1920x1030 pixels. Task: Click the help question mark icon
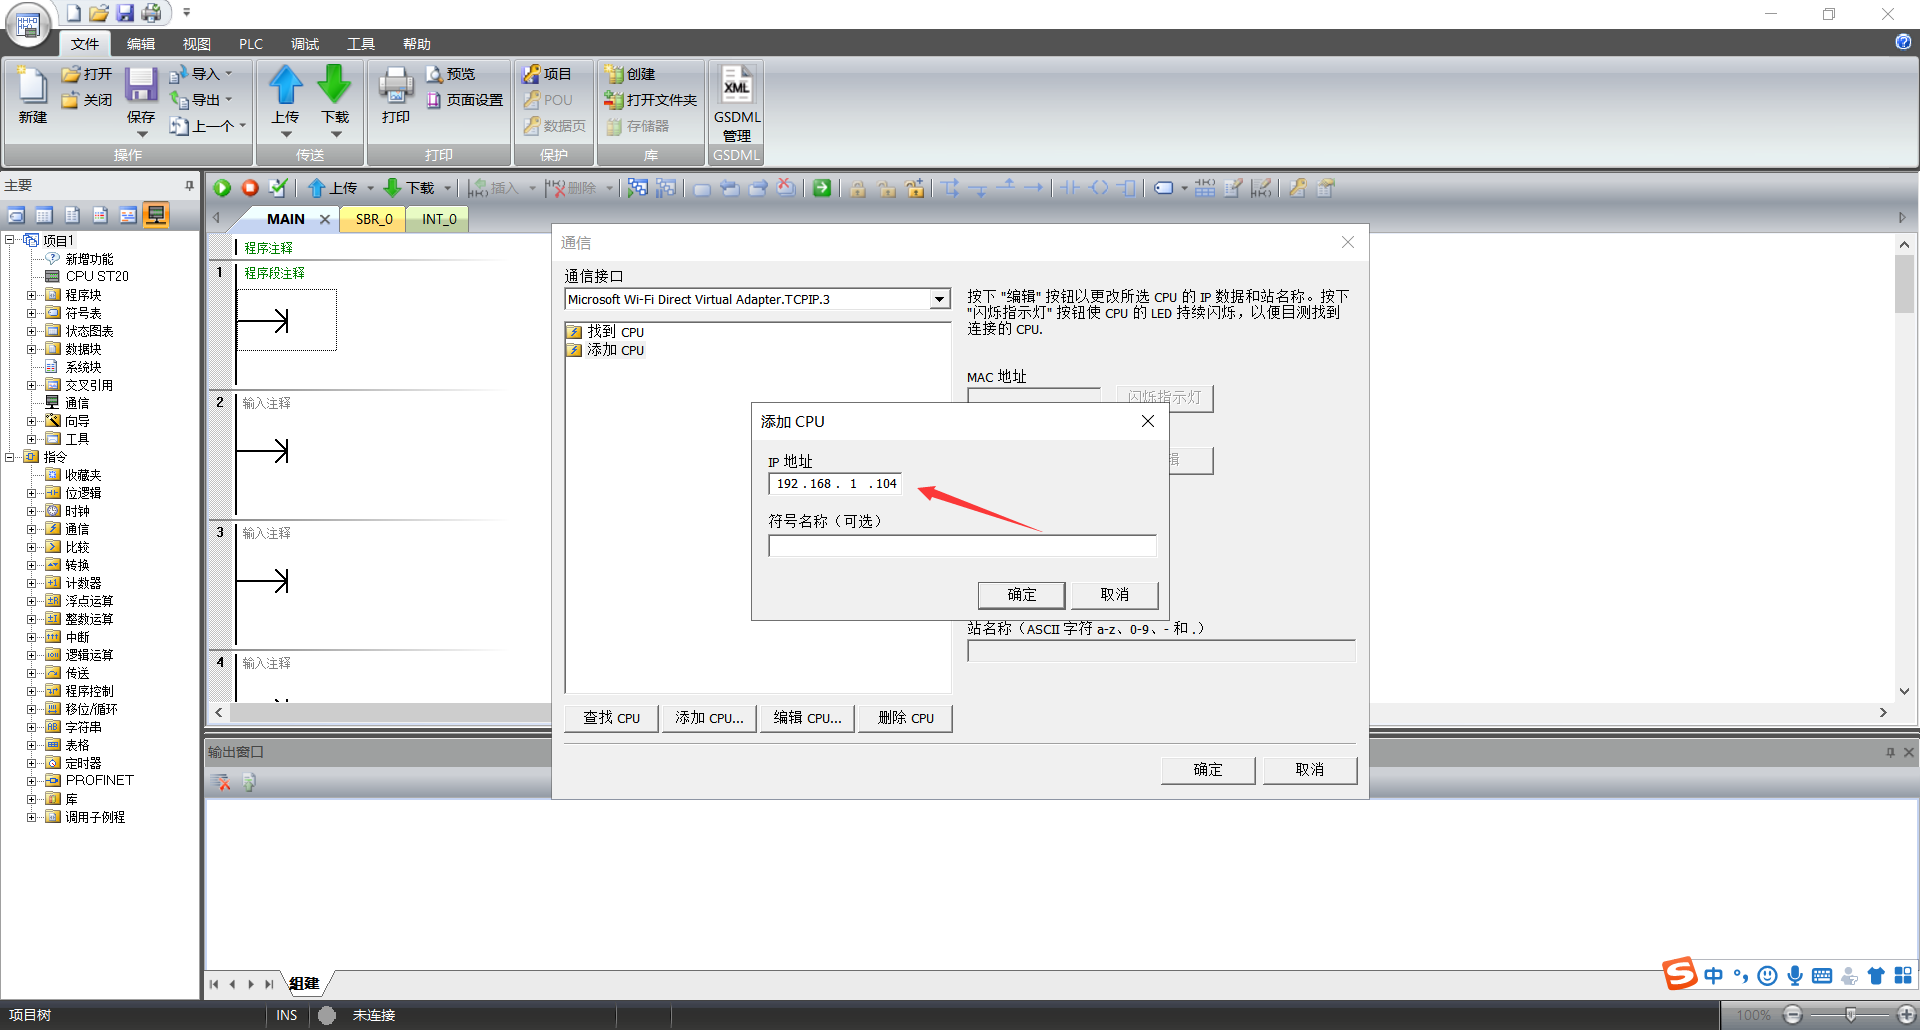[x=1903, y=42]
